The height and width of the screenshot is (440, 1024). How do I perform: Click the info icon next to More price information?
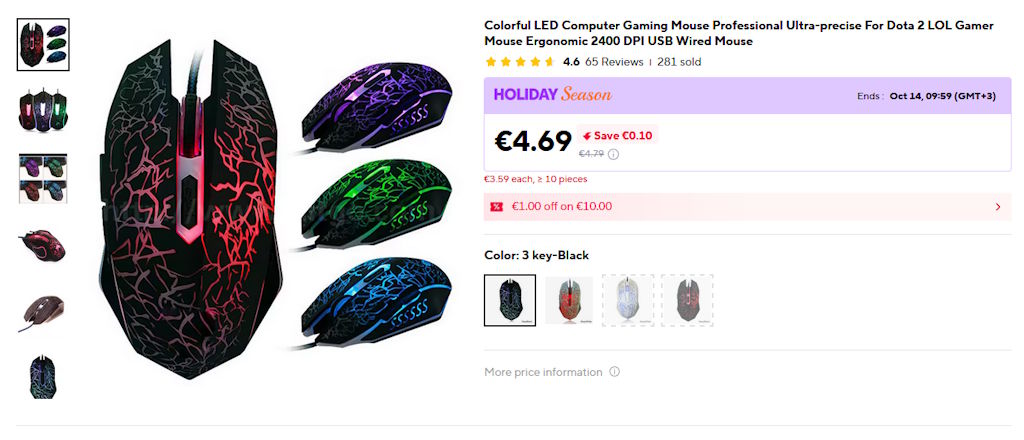click(x=614, y=372)
